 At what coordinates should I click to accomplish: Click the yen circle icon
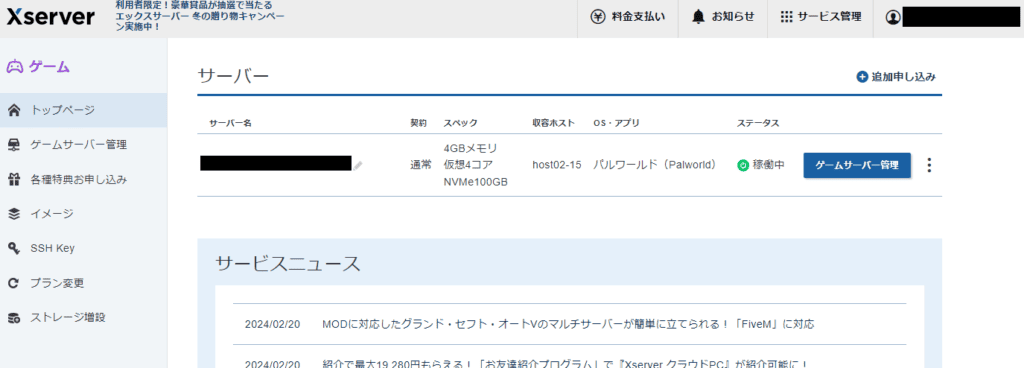(x=598, y=17)
